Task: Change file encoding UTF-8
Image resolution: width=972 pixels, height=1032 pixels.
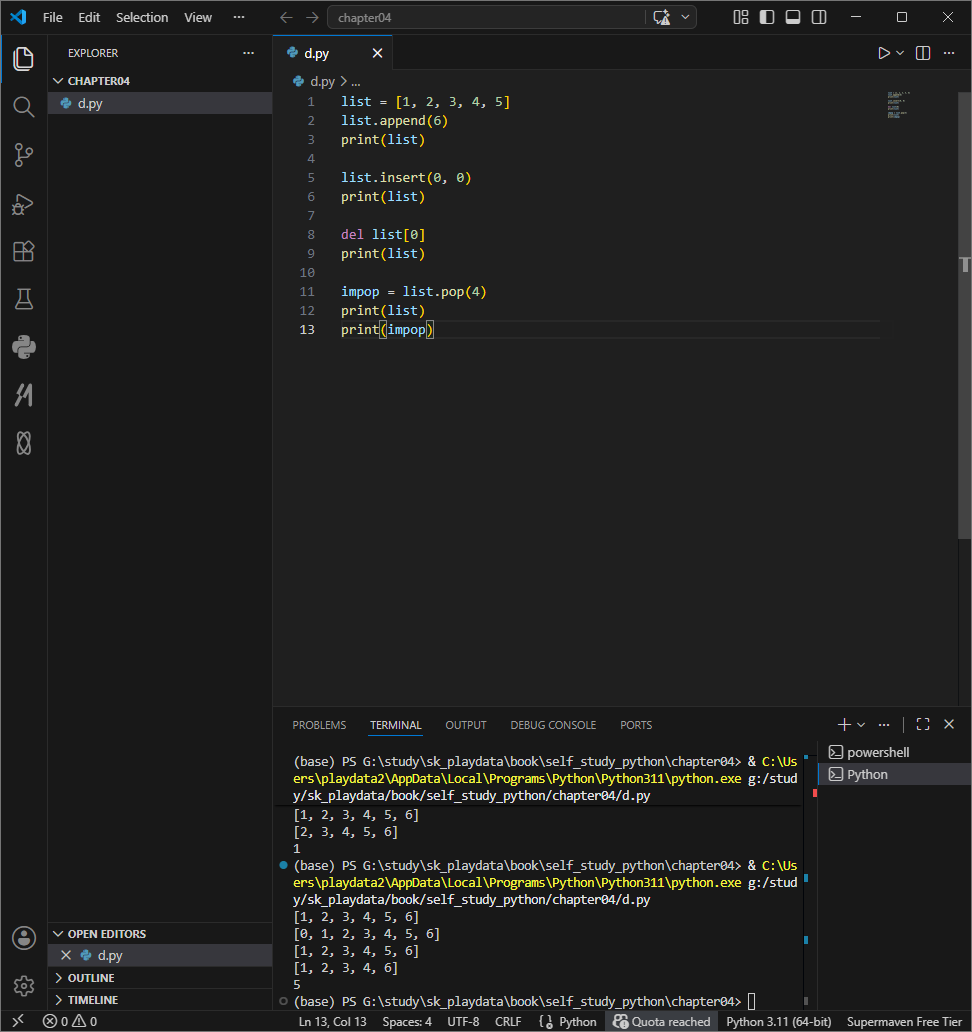Action: point(463,1021)
